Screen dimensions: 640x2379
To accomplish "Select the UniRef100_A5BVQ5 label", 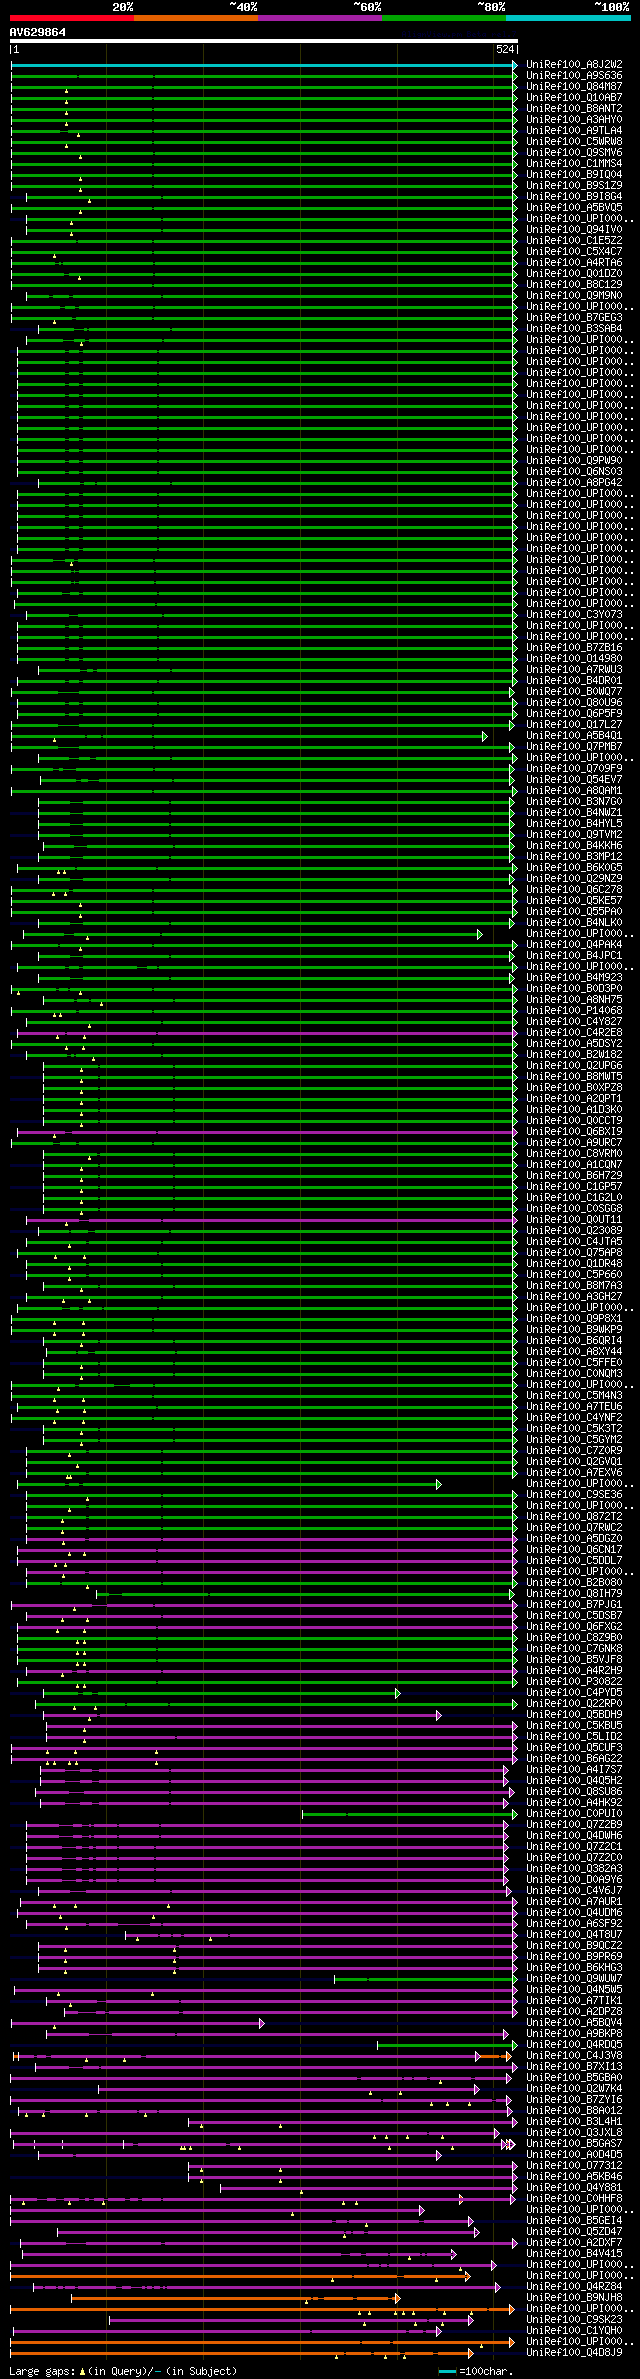I will (x=574, y=208).
